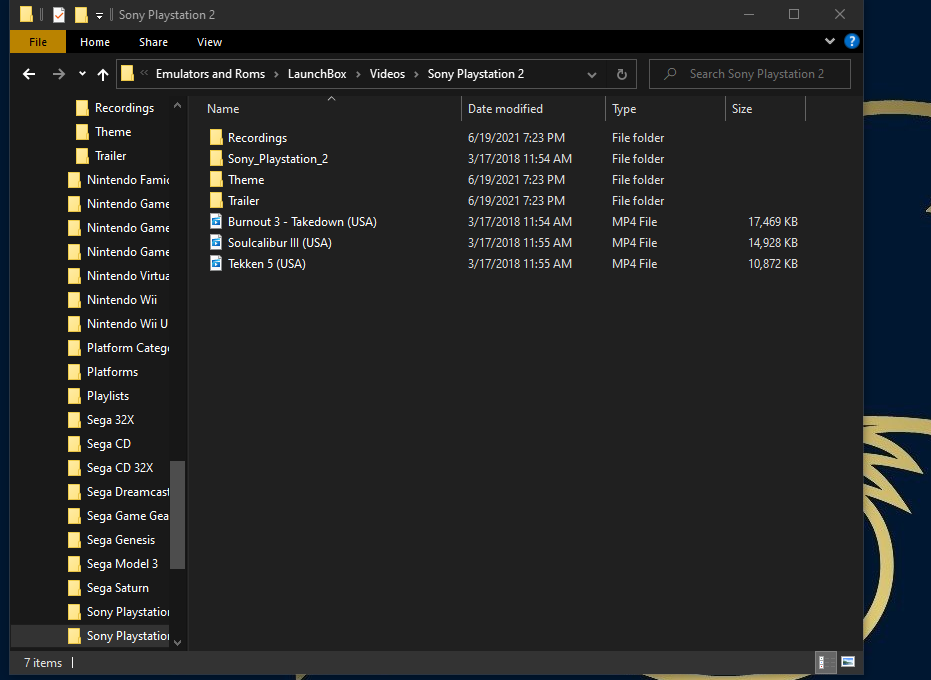
Task: Open Recordings in the navigation tree
Action: [124, 108]
